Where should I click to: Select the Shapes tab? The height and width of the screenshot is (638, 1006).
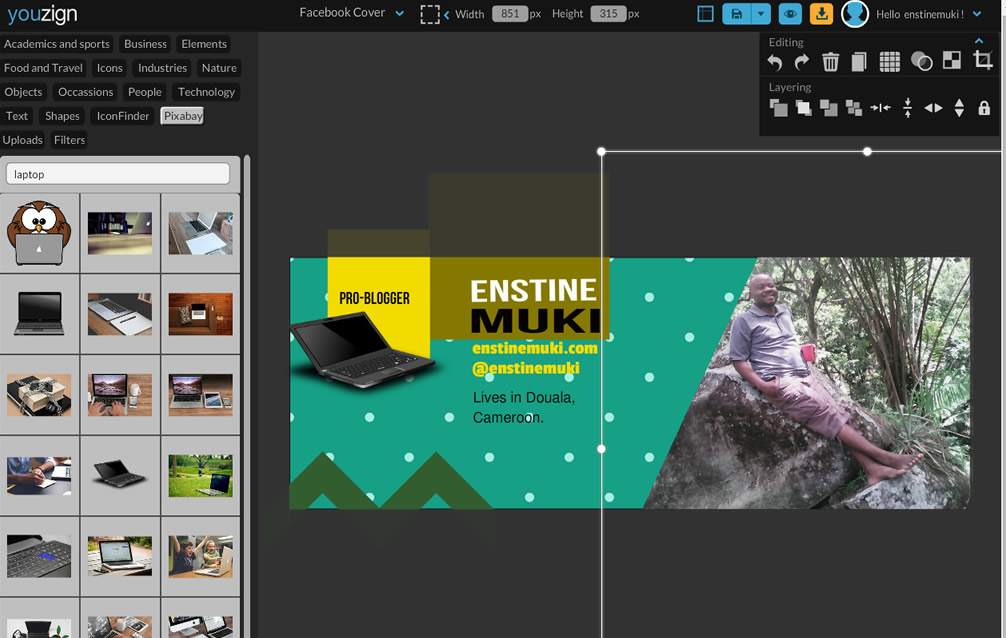62,116
